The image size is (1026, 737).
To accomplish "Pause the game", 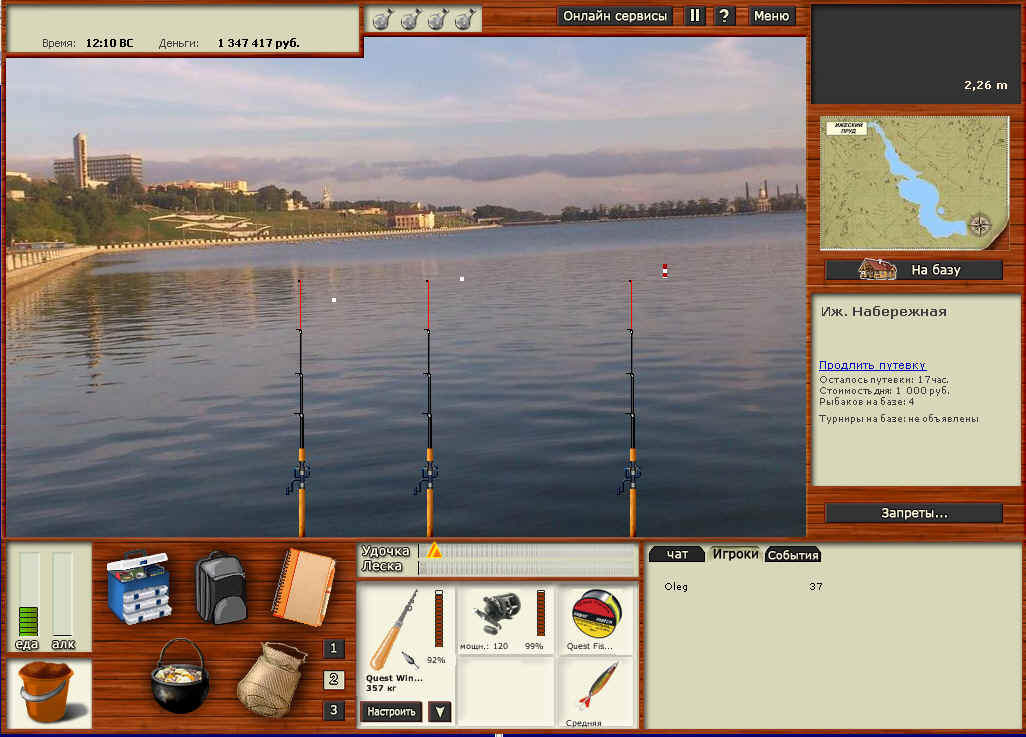I will [x=695, y=16].
